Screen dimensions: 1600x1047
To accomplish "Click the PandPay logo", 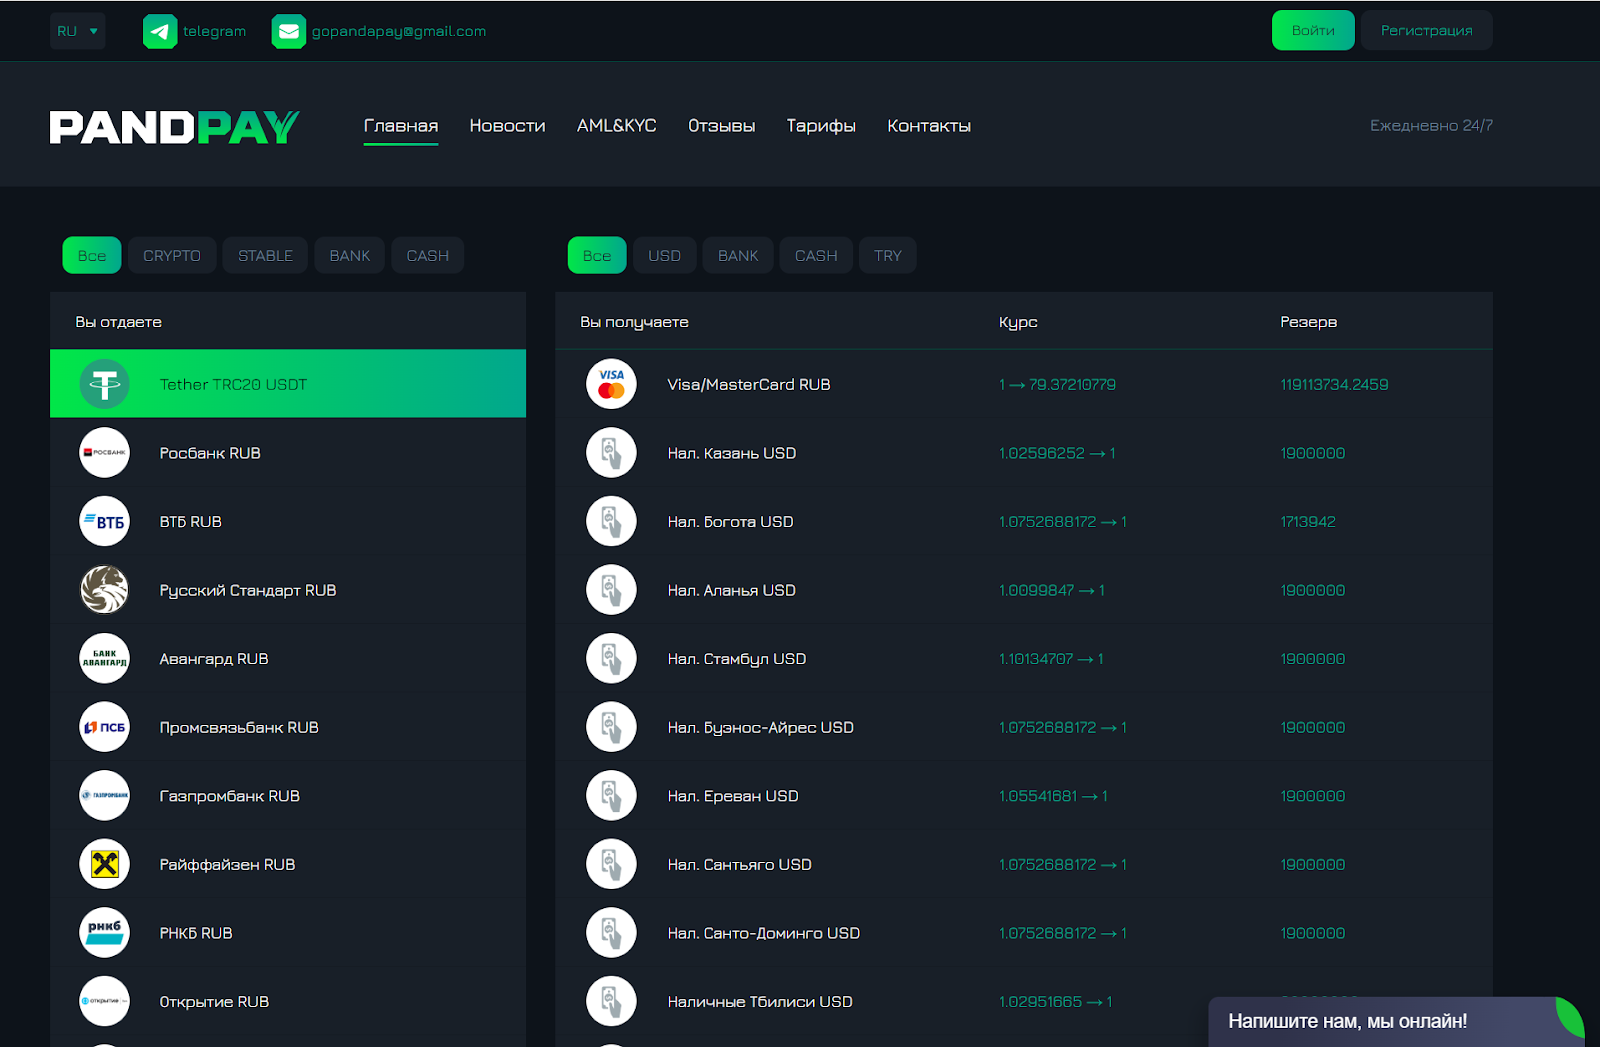I will (x=175, y=127).
